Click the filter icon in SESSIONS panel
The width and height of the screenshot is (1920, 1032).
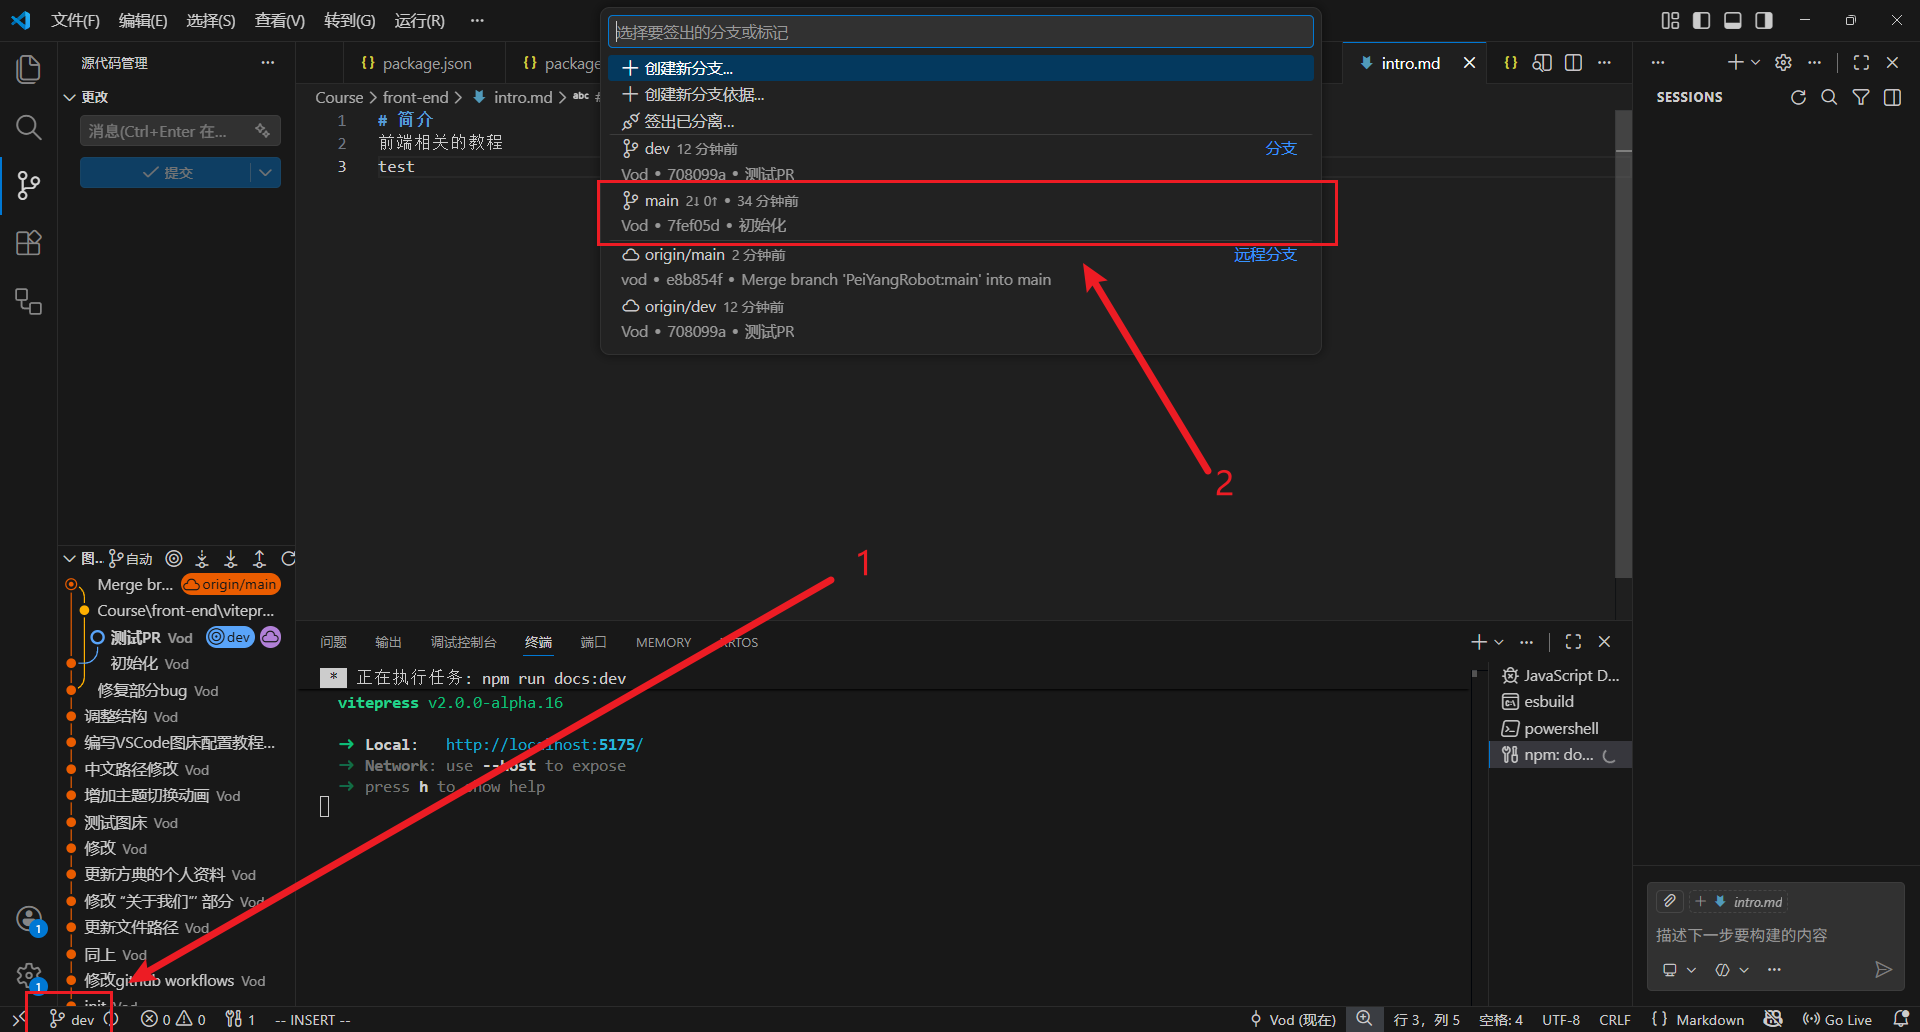coord(1861,97)
